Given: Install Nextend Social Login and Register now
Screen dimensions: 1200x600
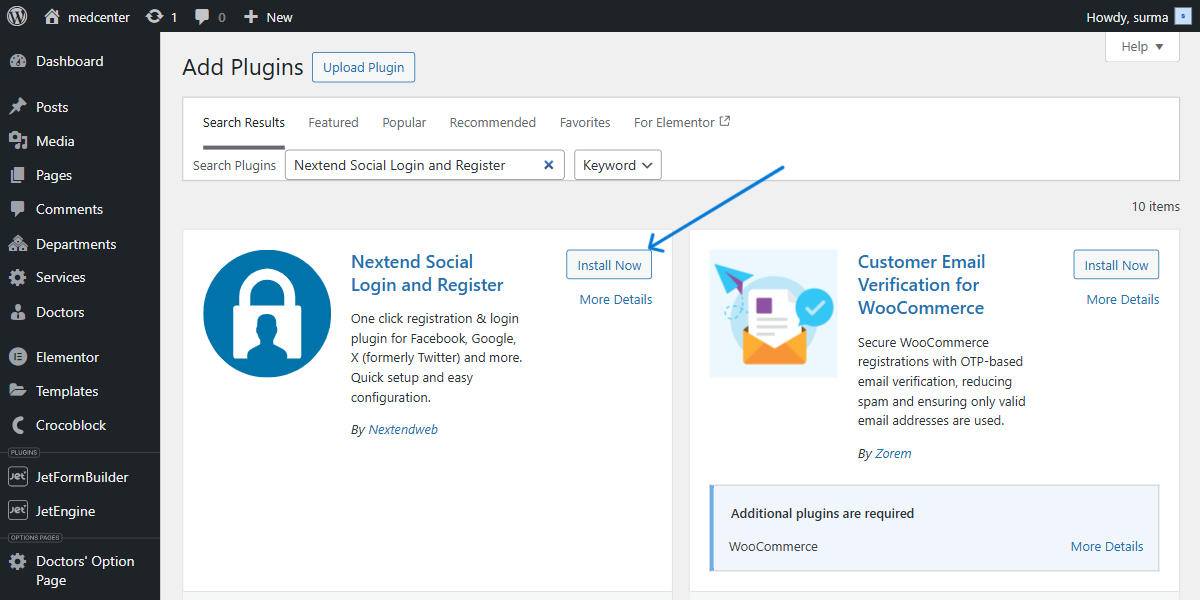Looking at the screenshot, I should (609, 265).
